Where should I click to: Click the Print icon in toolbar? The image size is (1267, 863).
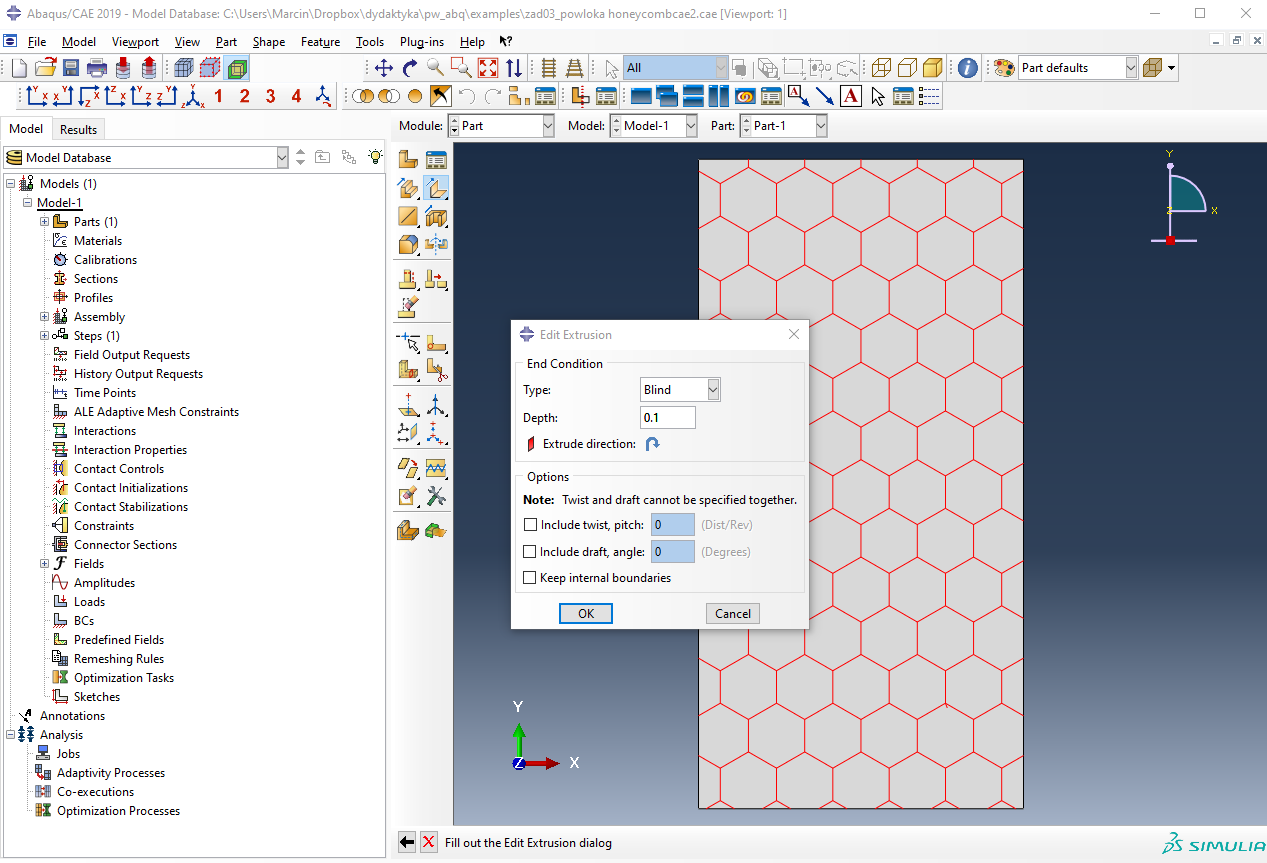pos(97,68)
